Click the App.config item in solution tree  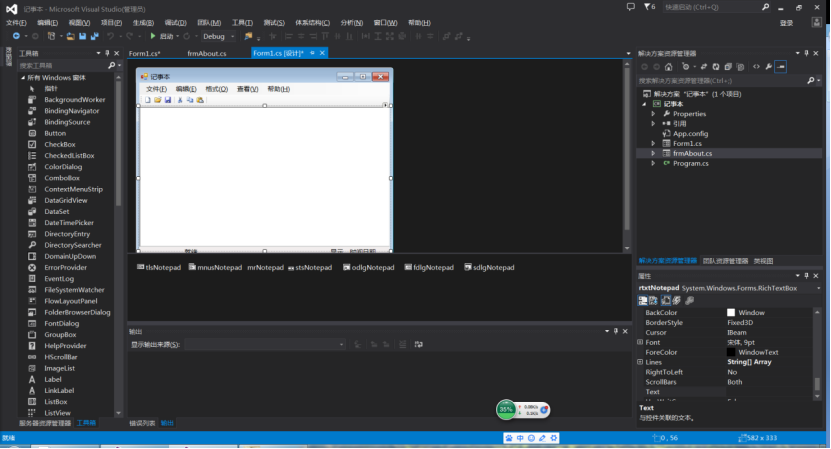point(690,134)
